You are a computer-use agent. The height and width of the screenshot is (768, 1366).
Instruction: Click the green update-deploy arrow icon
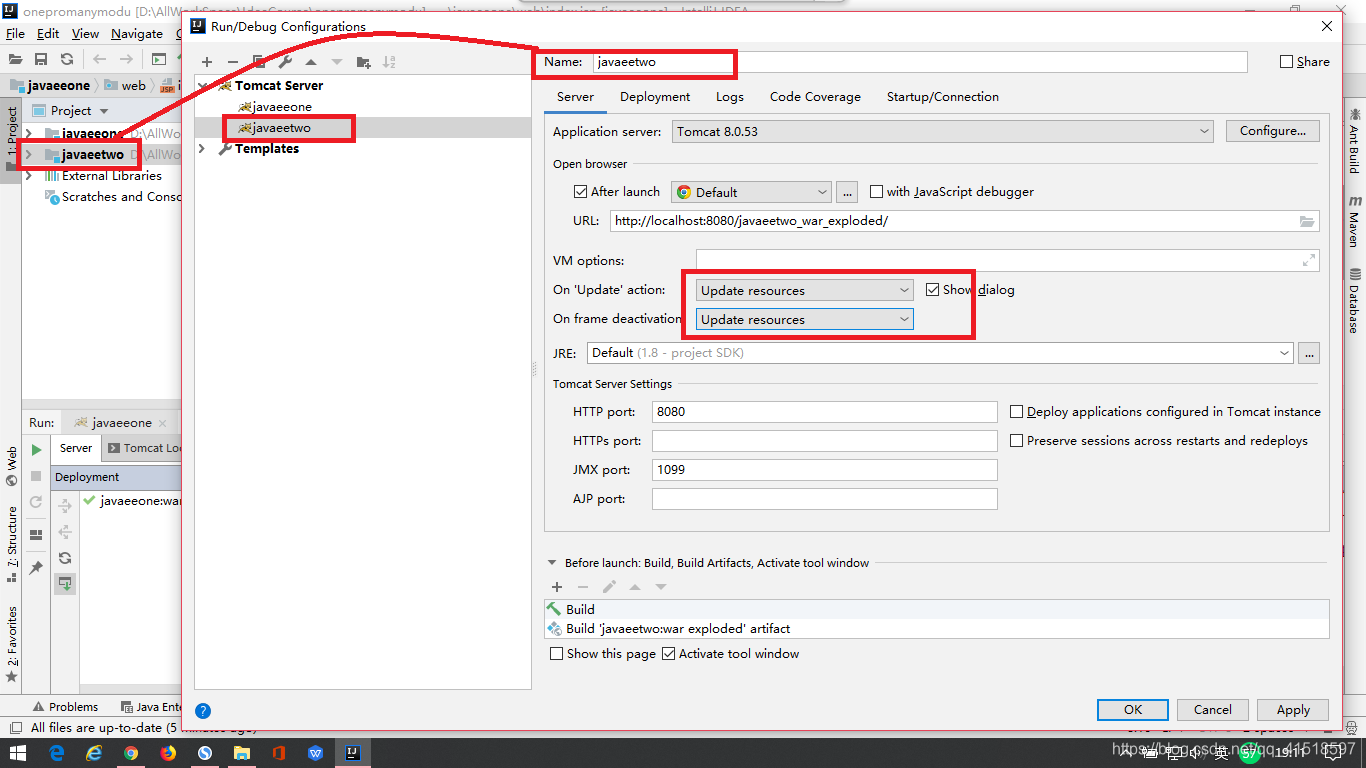pos(65,583)
